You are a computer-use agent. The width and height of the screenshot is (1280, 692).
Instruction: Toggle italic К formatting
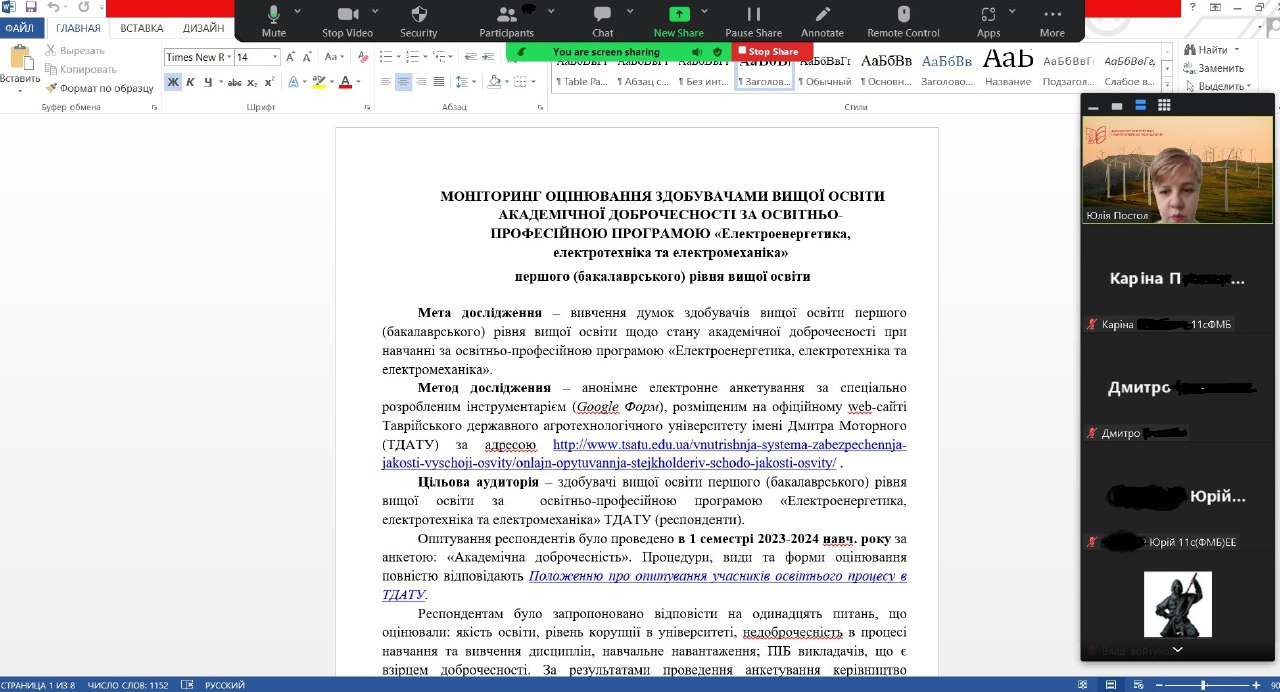pyautogui.click(x=190, y=82)
